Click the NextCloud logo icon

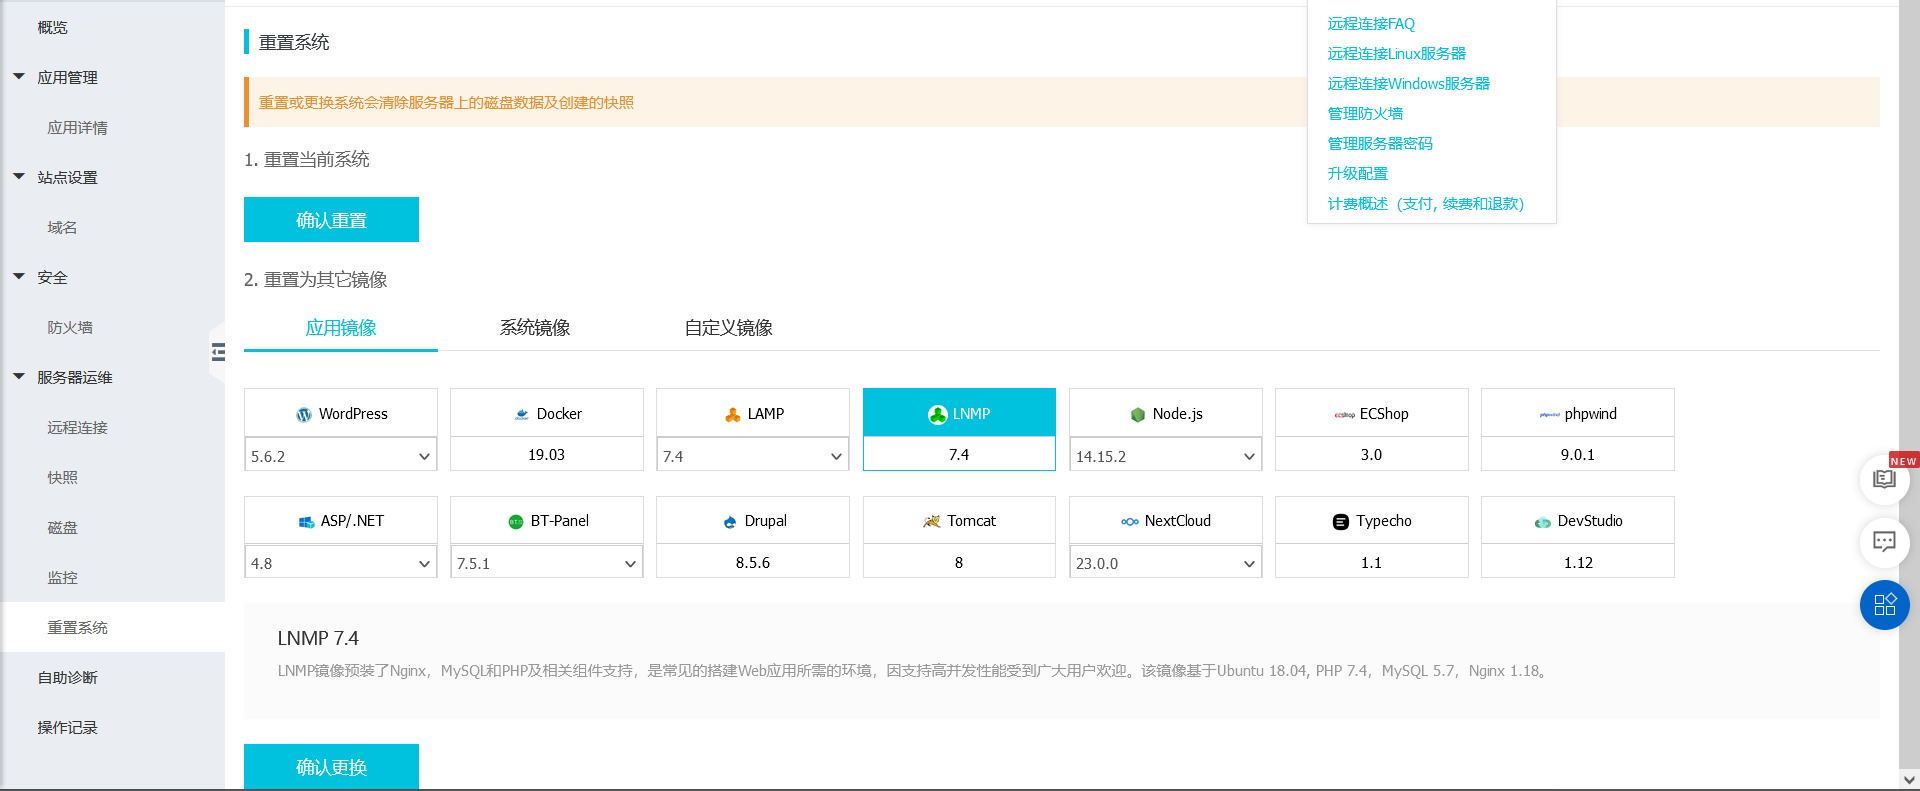(1130, 522)
